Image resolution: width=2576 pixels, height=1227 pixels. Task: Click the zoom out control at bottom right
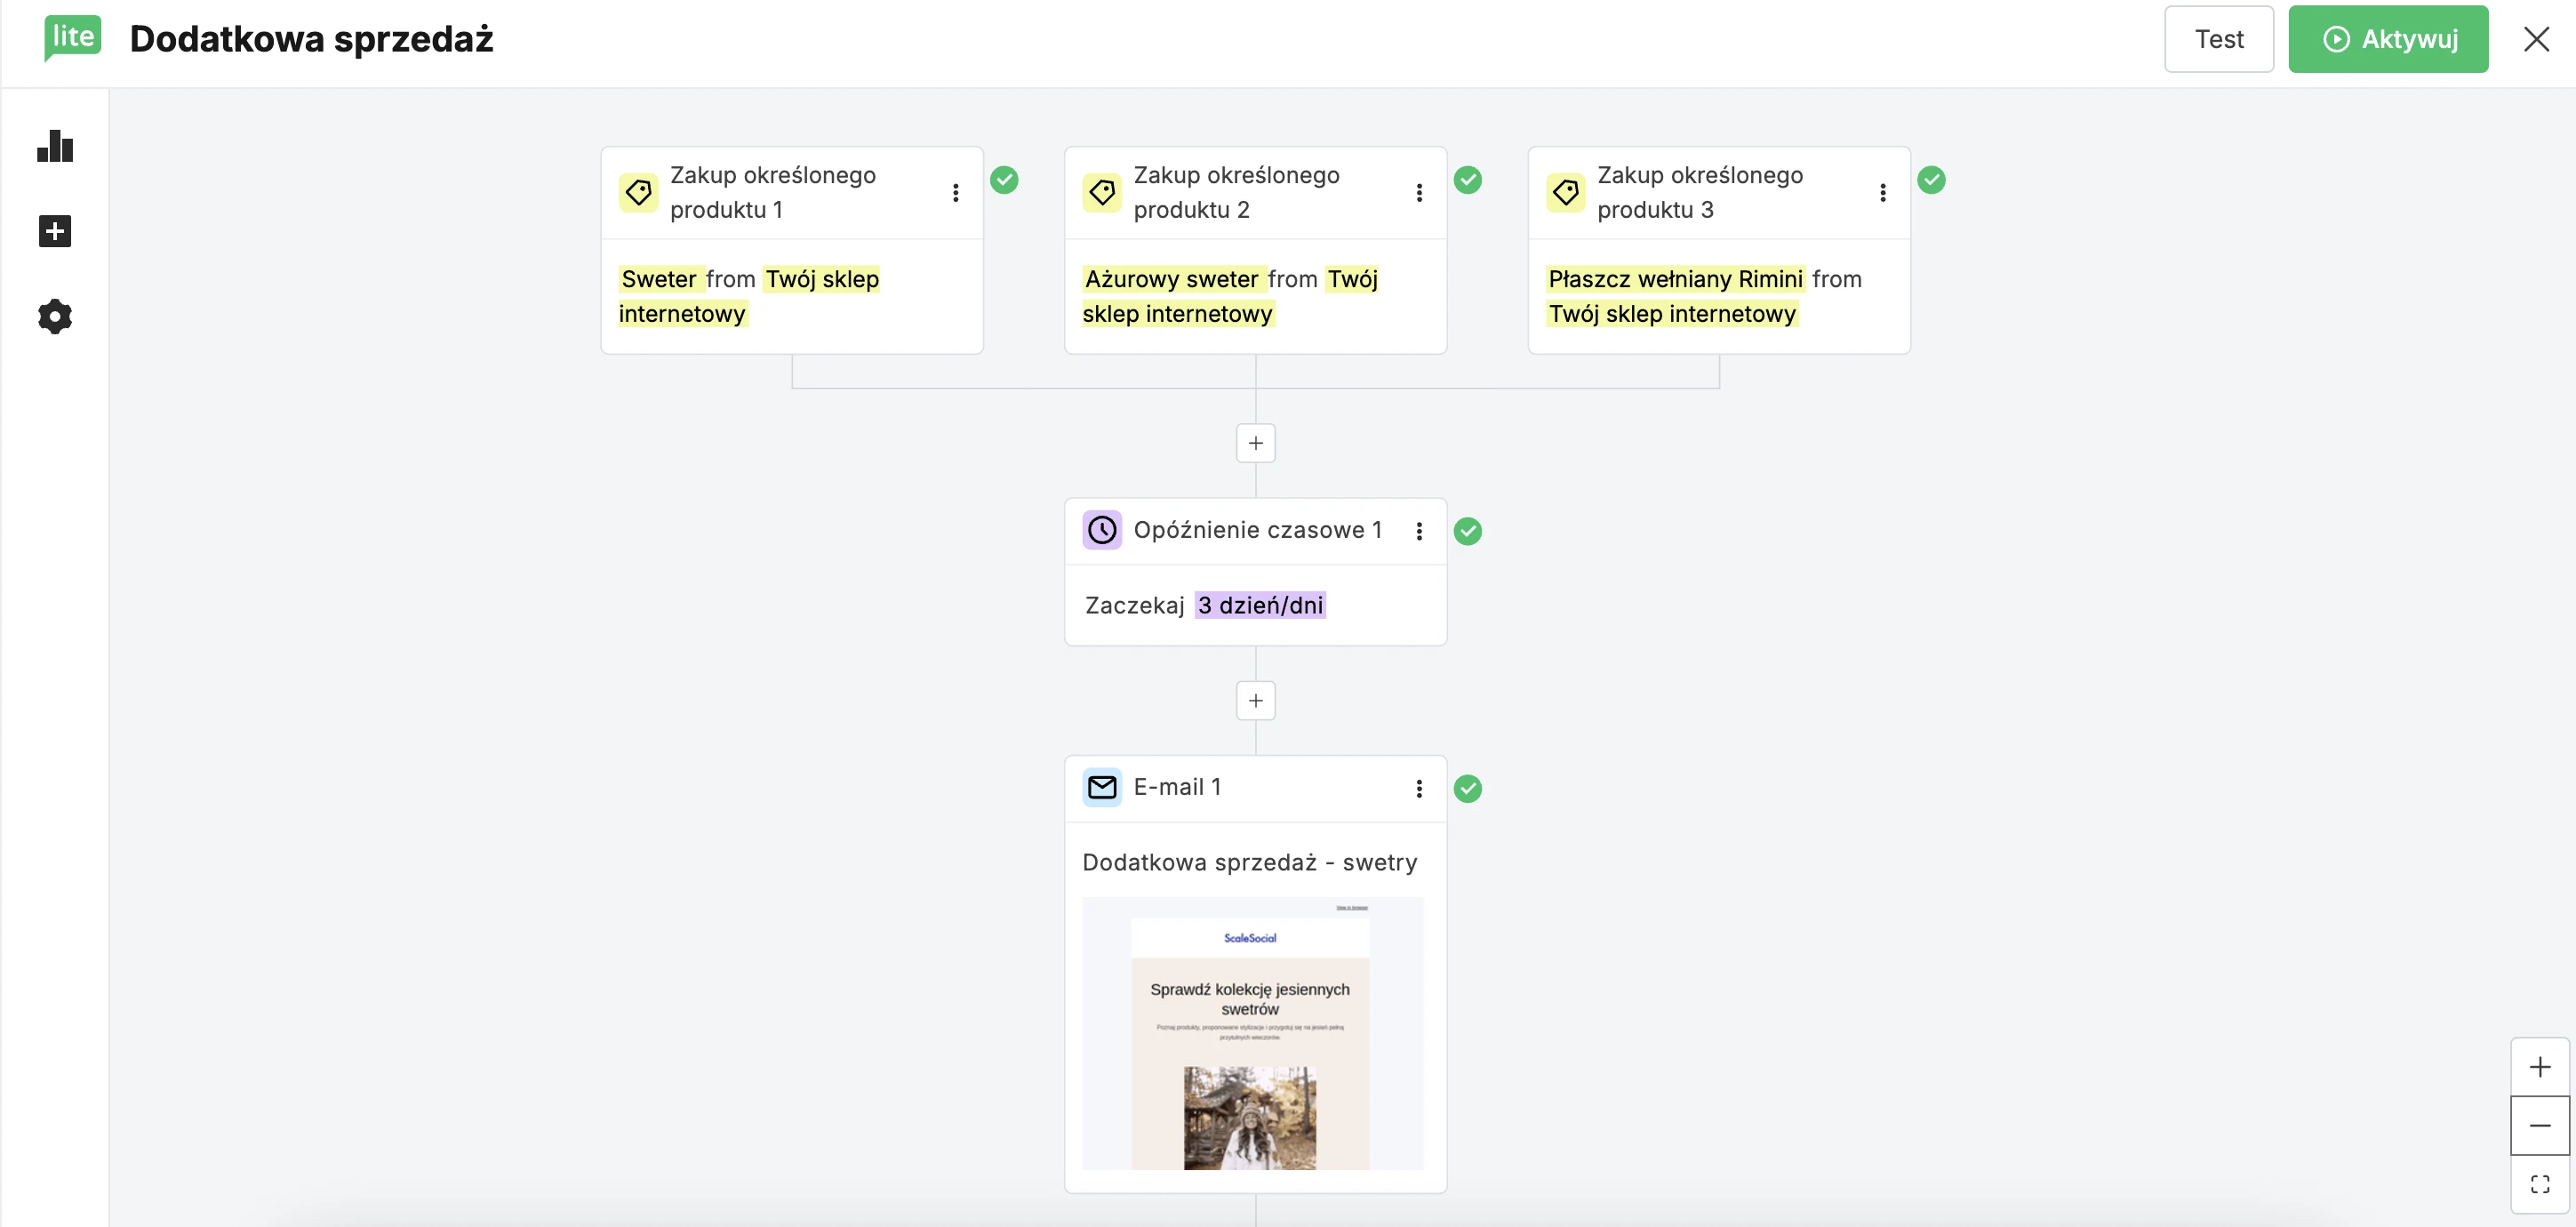click(x=2541, y=1125)
